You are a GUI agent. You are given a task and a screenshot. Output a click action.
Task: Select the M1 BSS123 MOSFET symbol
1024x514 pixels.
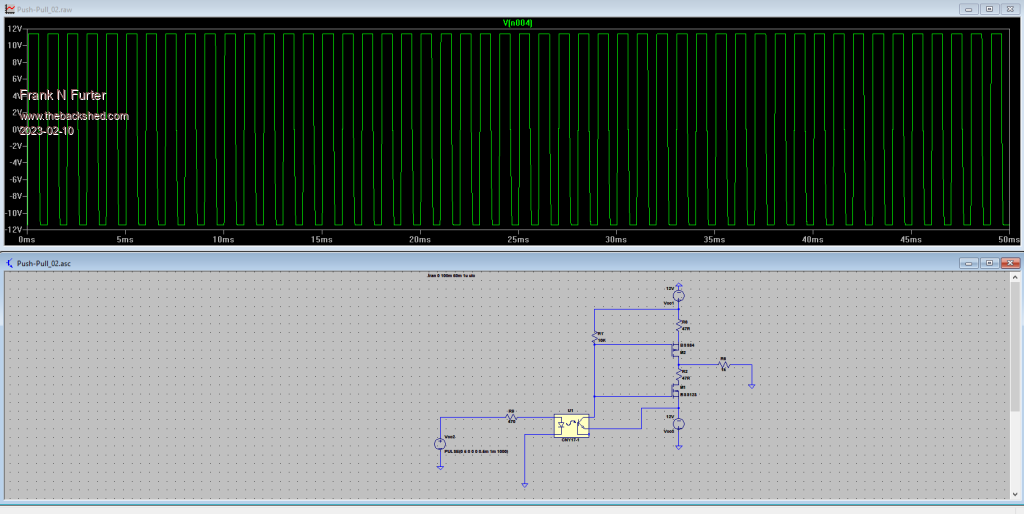(x=677, y=388)
